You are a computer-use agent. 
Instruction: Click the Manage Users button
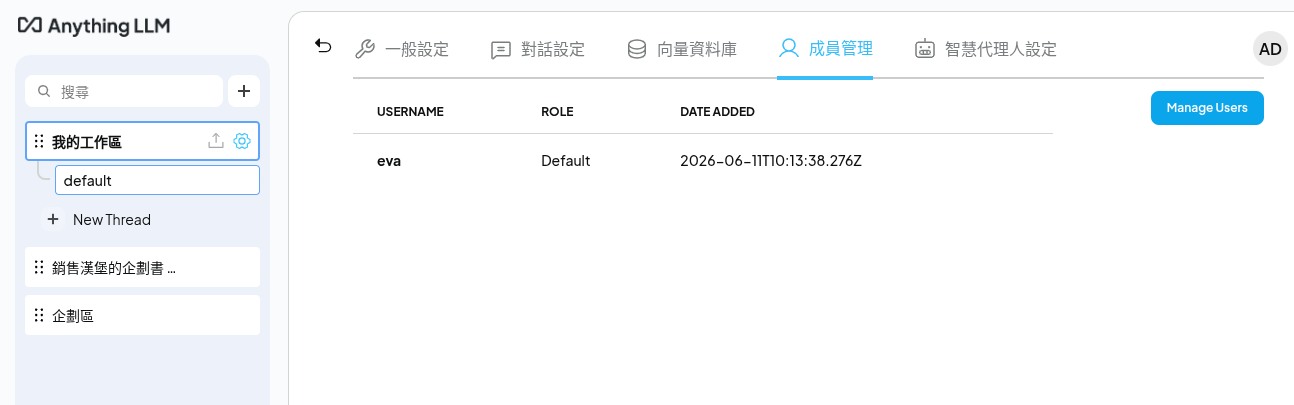(x=1207, y=108)
